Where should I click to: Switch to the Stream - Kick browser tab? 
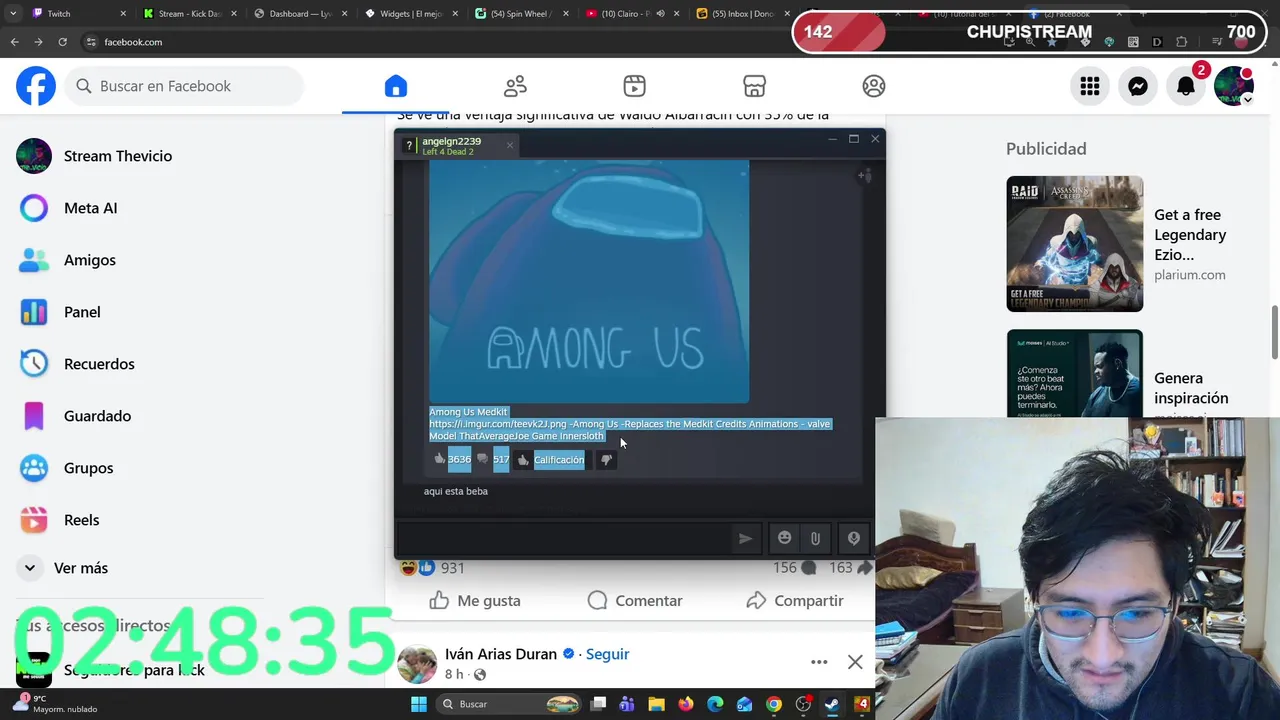(190, 14)
